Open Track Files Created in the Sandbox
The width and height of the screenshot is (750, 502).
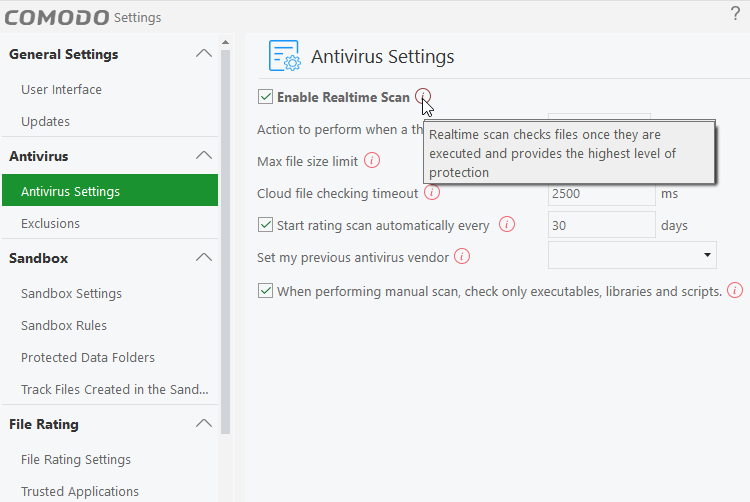click(114, 389)
